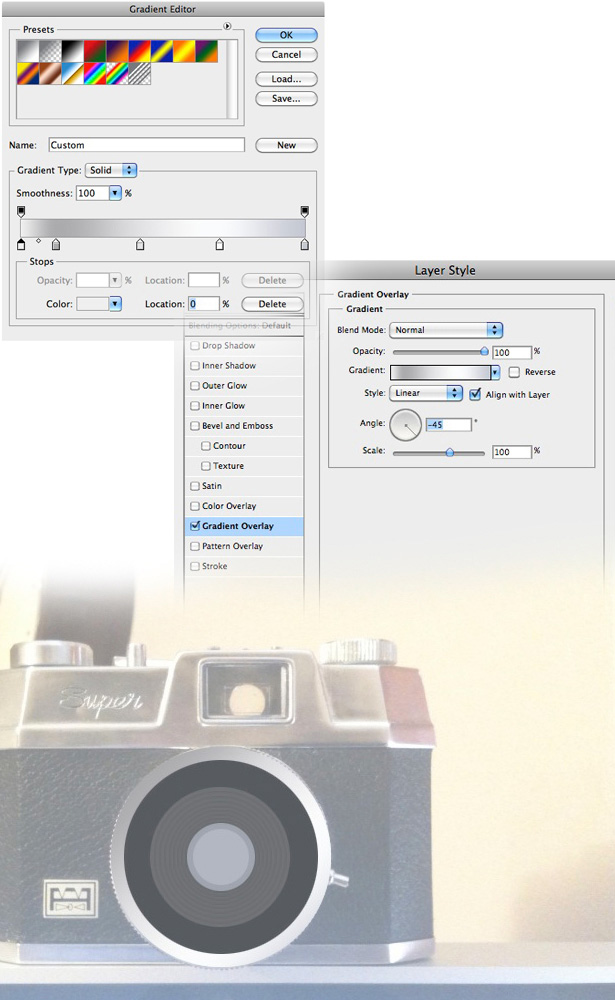This screenshot has height=1000, width=615.
Task: Enable the Bevel and Emboss checkbox
Action: point(195,426)
